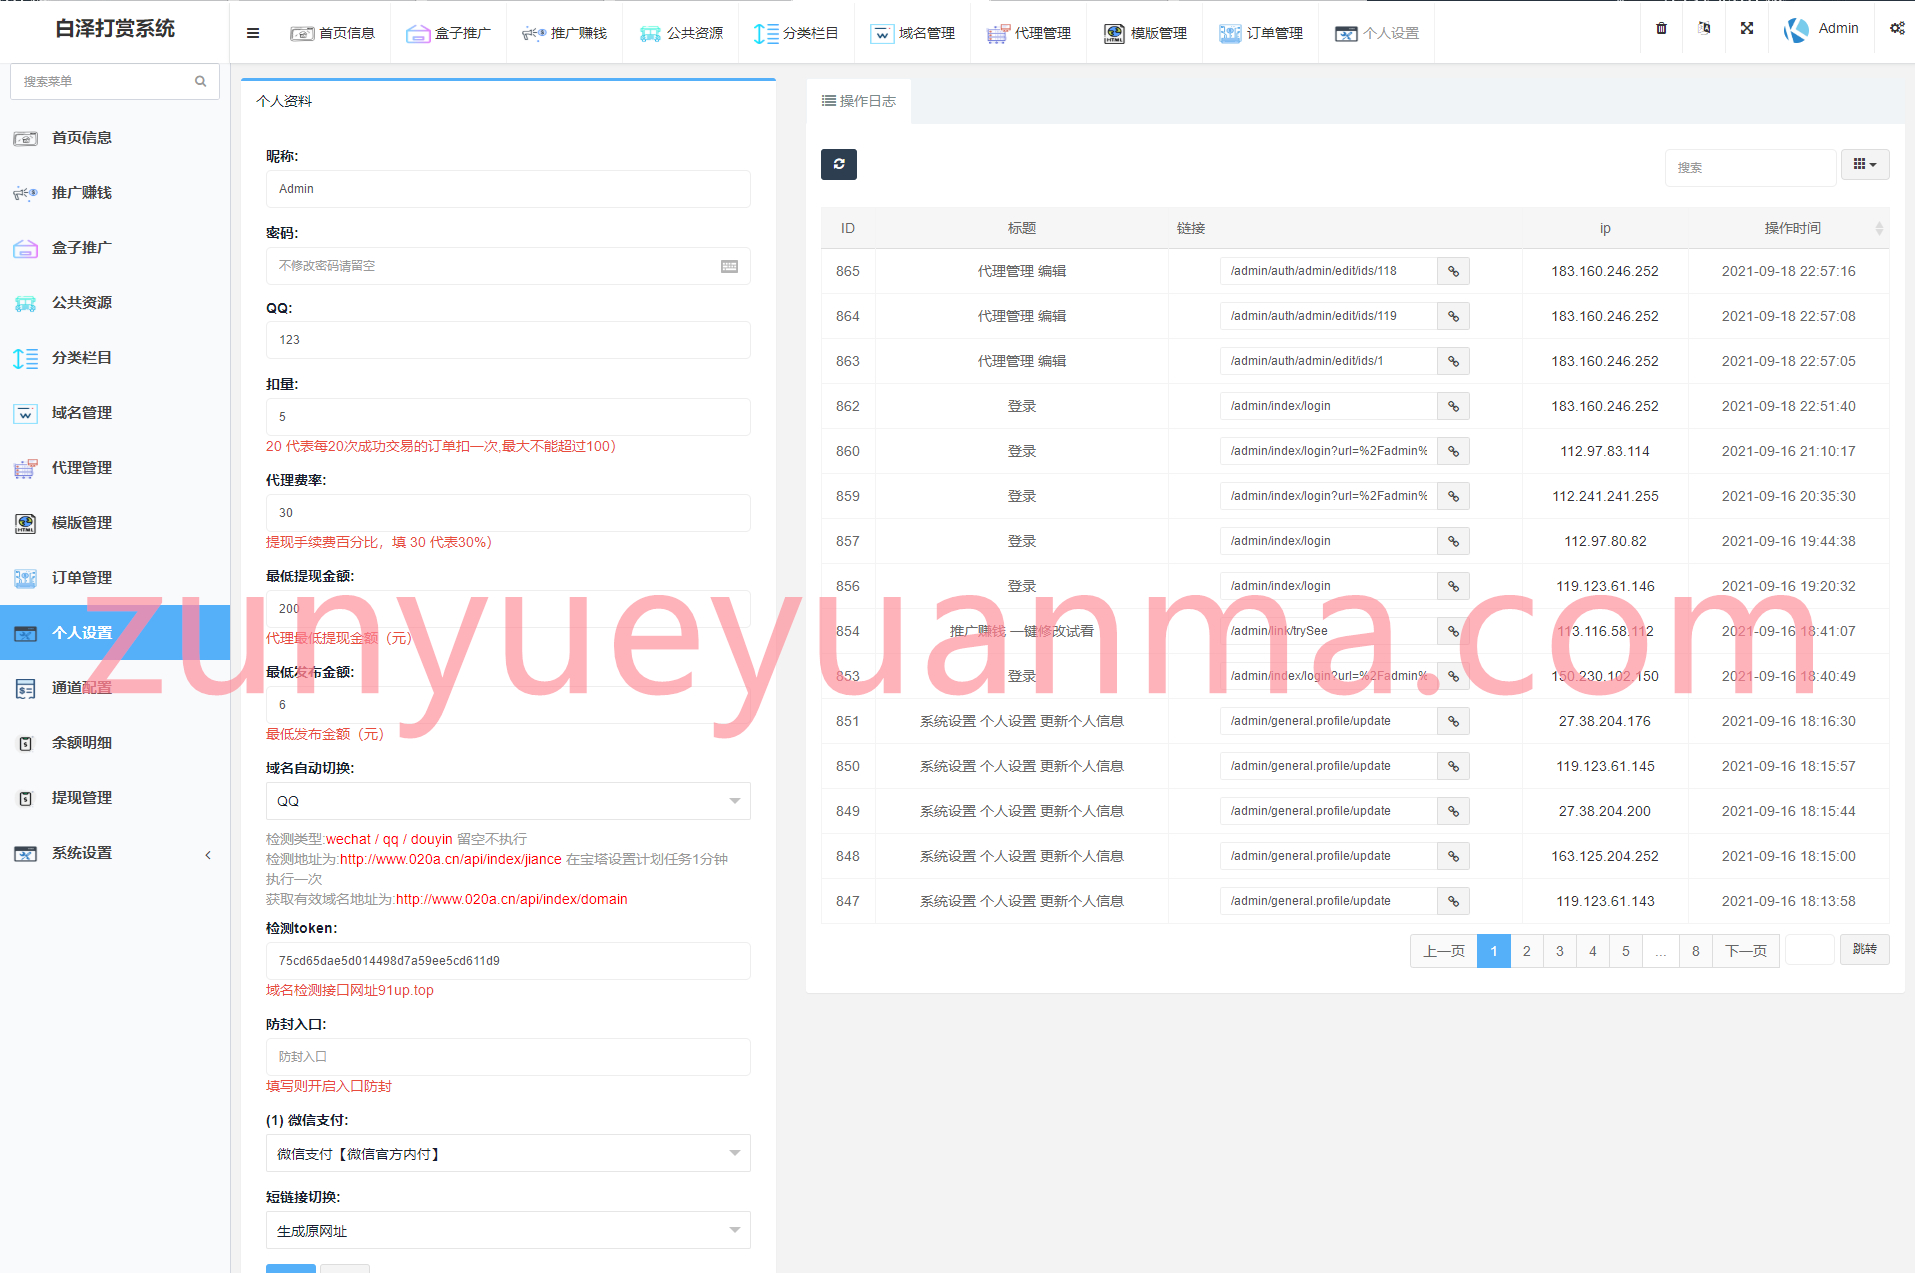Open link icon for log row 862
This screenshot has height=1273, width=1915.
click(1453, 406)
